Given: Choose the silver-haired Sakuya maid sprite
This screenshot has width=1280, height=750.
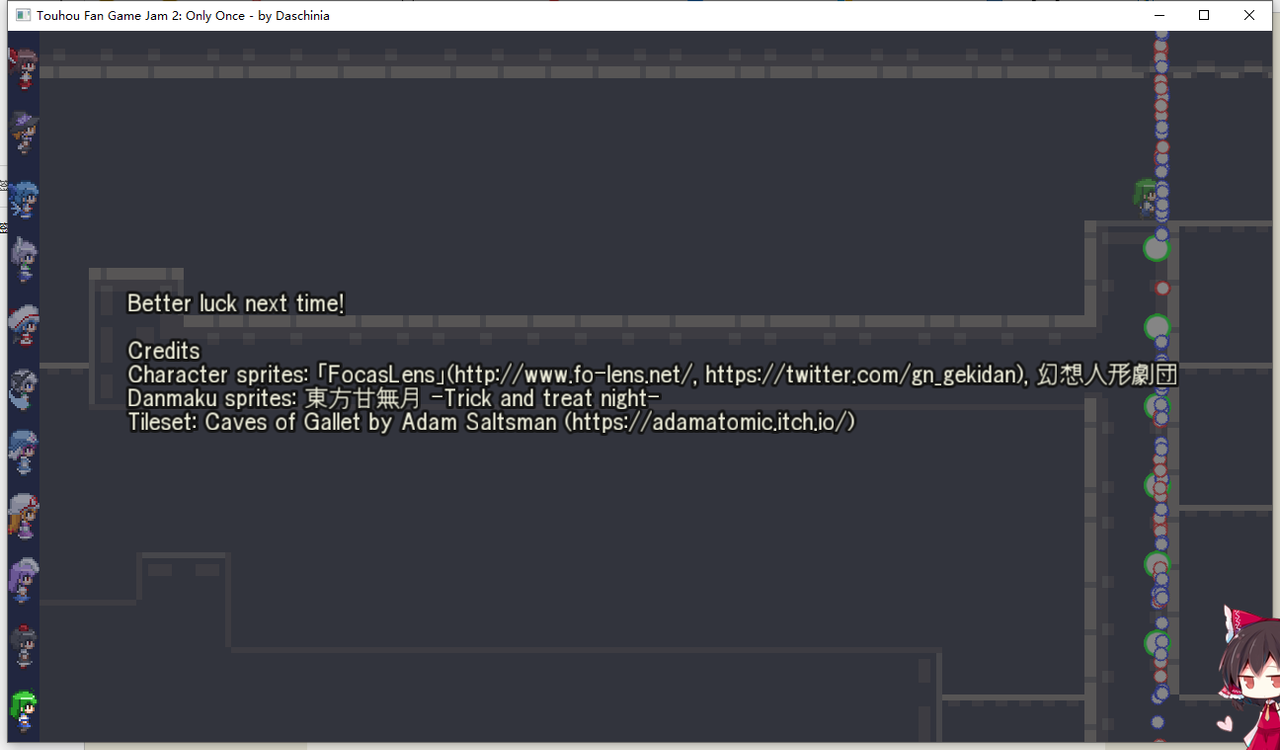Looking at the screenshot, I should pyautogui.click(x=23, y=260).
